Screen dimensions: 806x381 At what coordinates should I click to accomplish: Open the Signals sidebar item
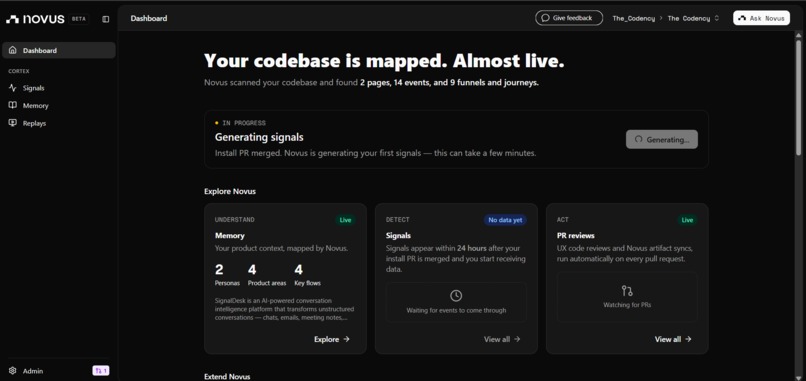click(59, 88)
